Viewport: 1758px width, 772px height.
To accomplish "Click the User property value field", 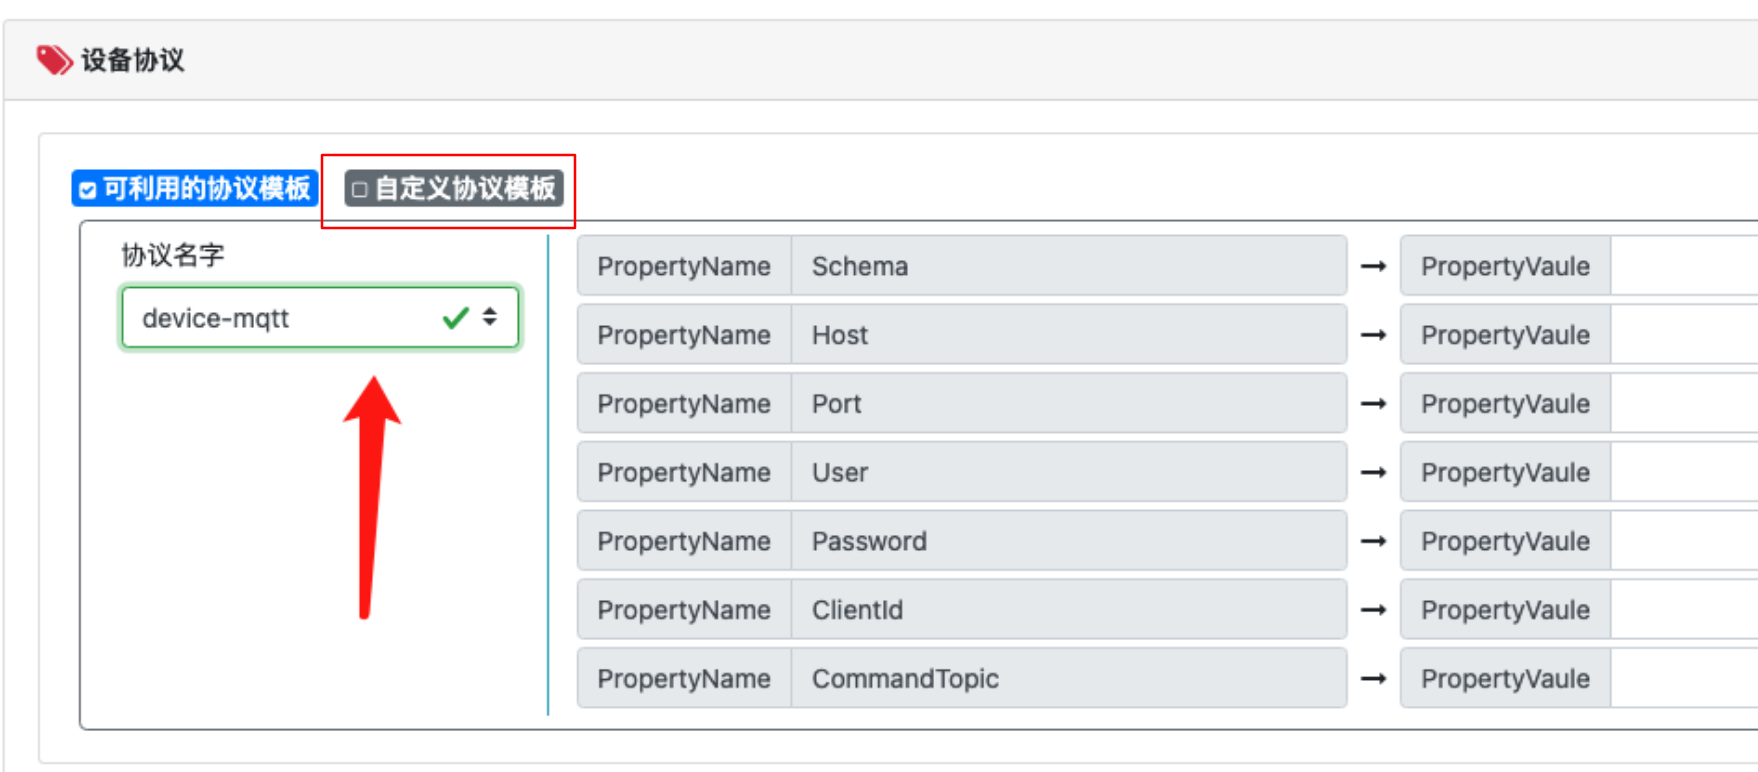I will point(1684,472).
